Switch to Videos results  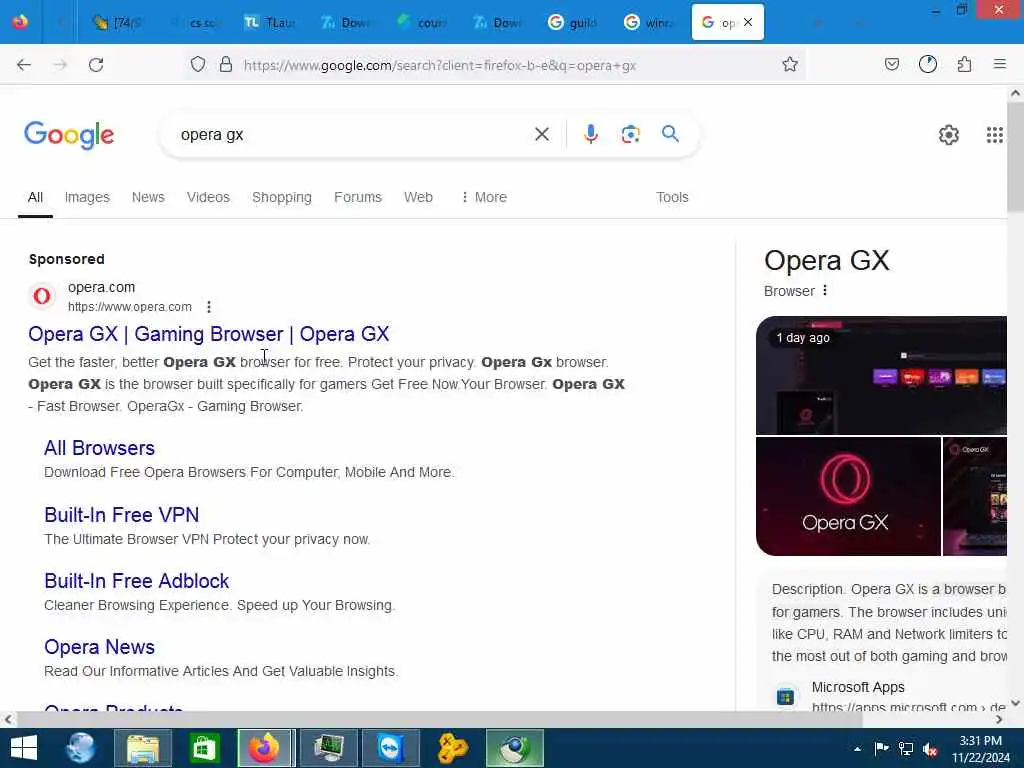pos(208,197)
